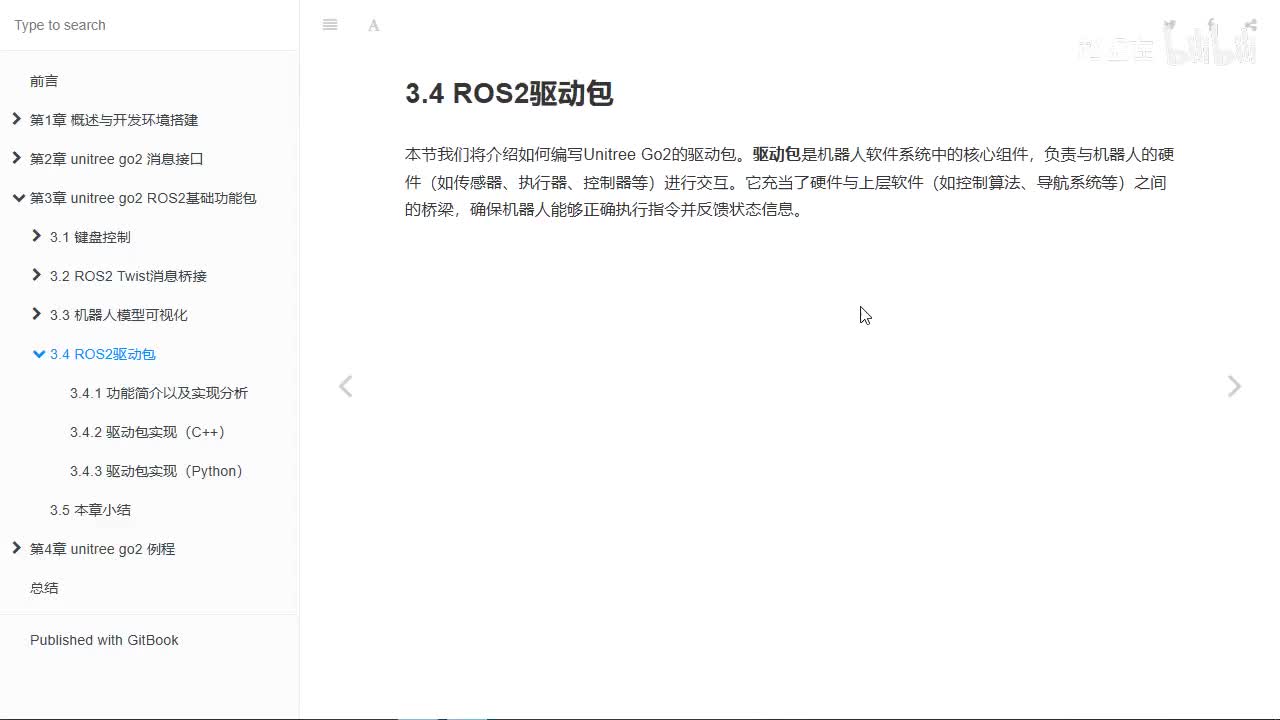The width and height of the screenshot is (1280, 720).
Task: Open the 前言 page
Action: [44, 81]
